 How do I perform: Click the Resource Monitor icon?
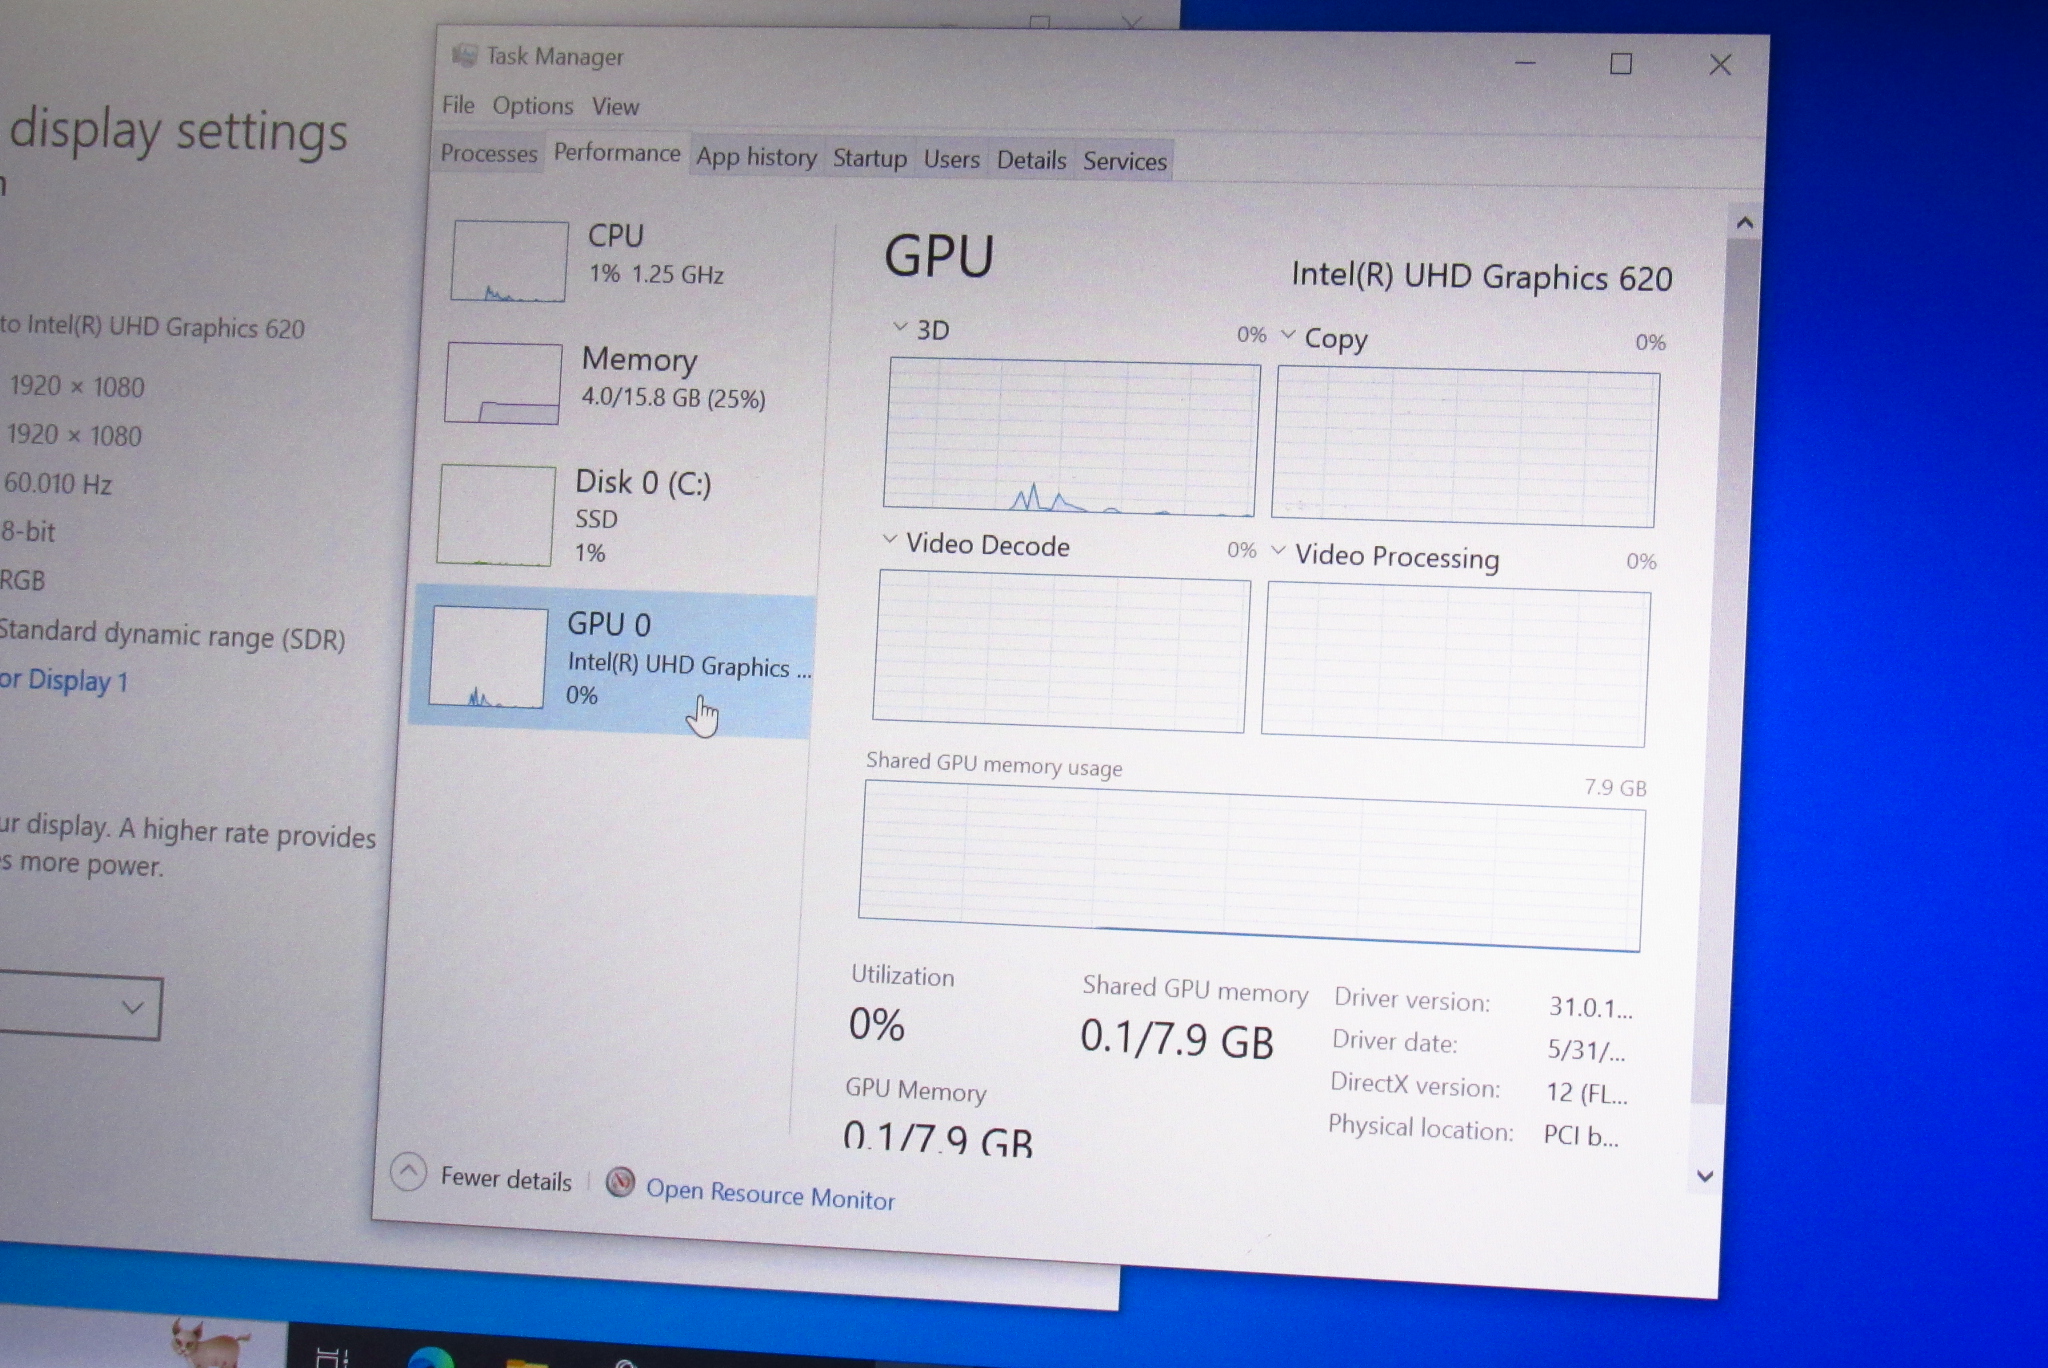click(620, 1184)
